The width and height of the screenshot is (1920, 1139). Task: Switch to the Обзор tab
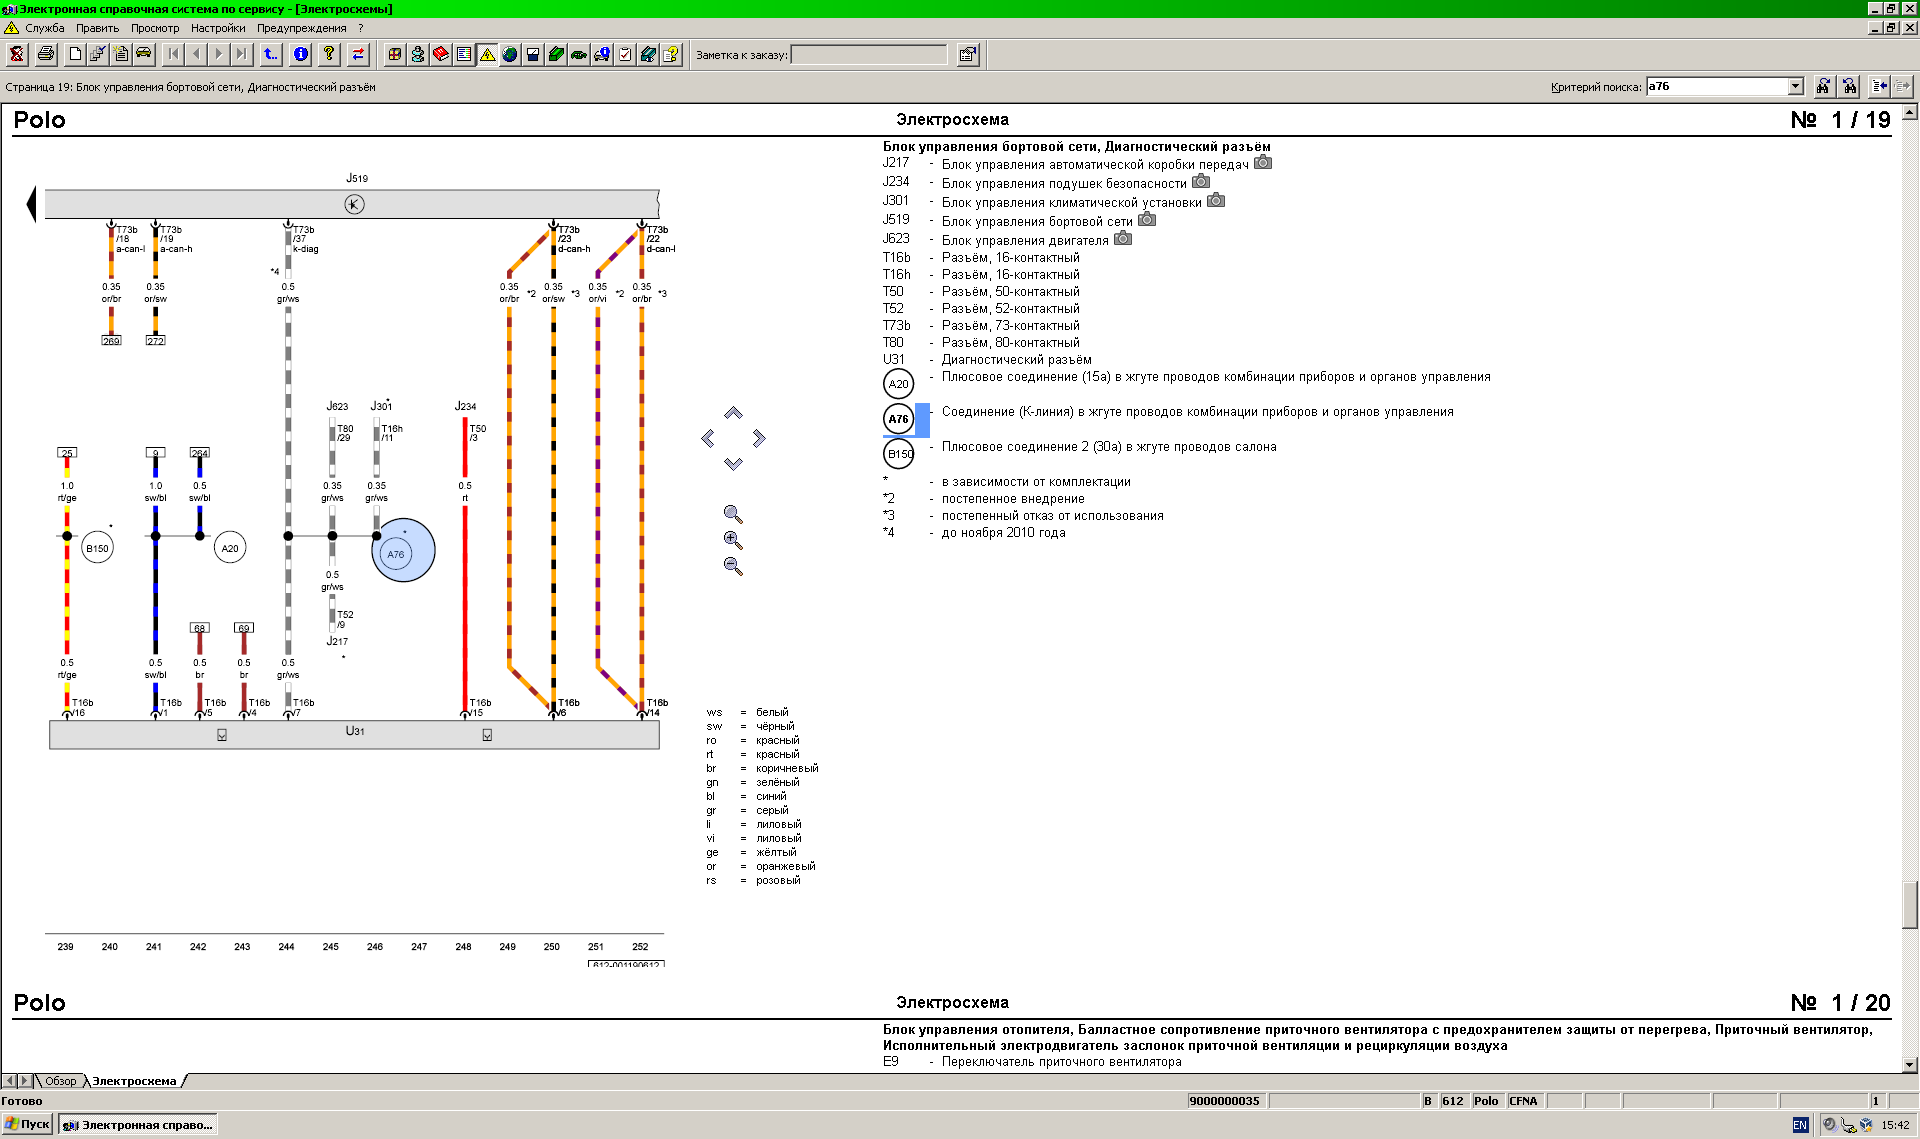pyautogui.click(x=60, y=1081)
